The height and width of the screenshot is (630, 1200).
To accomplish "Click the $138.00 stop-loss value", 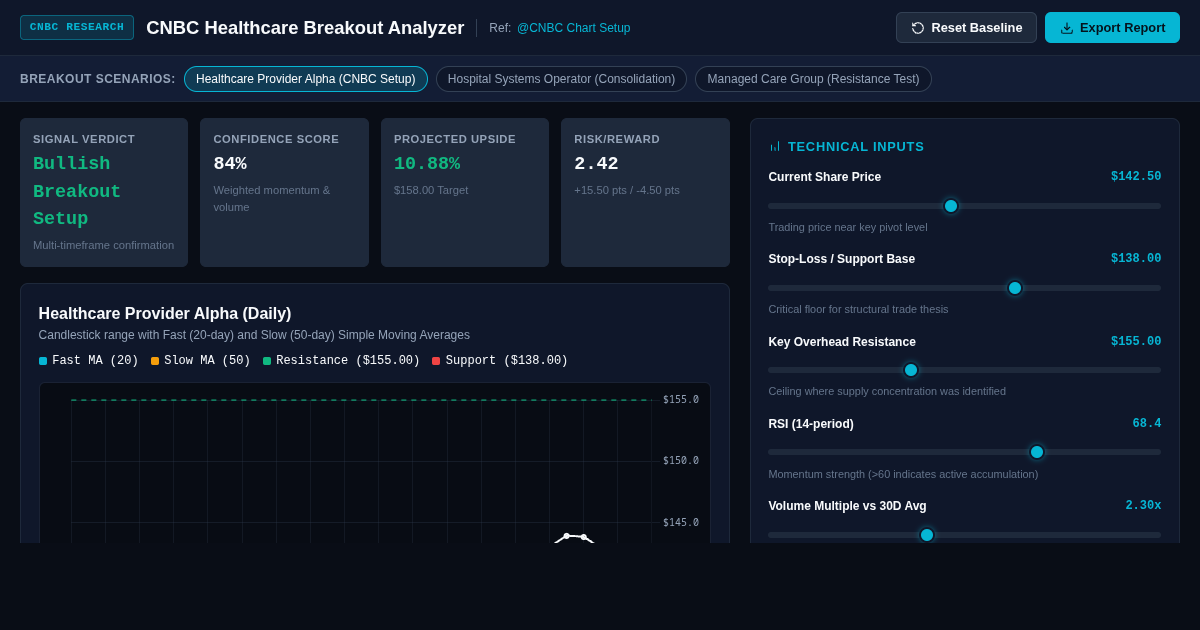I will point(1136,259).
